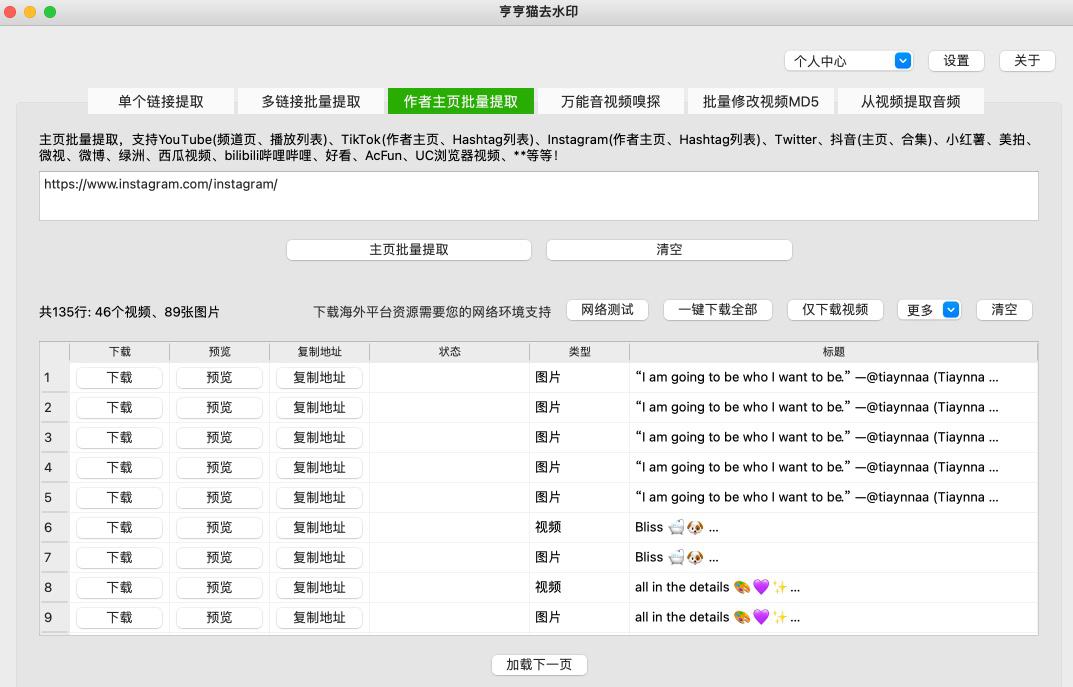The width and height of the screenshot is (1073, 687).
Task: Select row number 6 header
Action: tap(54, 528)
